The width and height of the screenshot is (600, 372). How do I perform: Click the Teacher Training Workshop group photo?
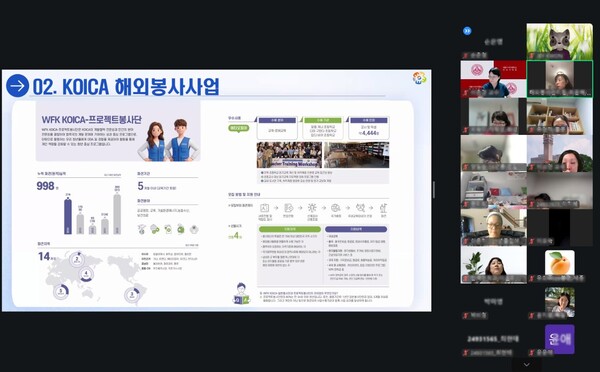289,155
